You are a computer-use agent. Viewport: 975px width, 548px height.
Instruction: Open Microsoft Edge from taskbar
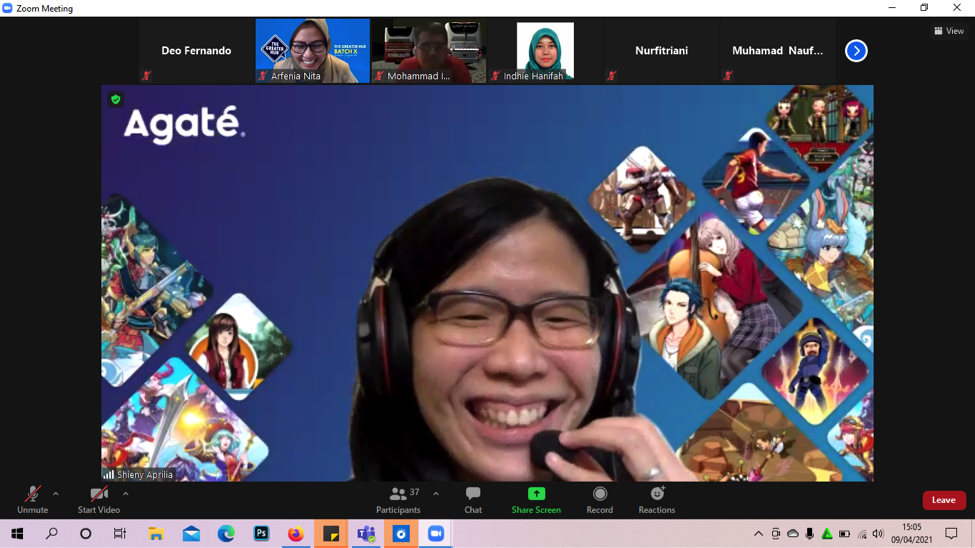(x=226, y=534)
